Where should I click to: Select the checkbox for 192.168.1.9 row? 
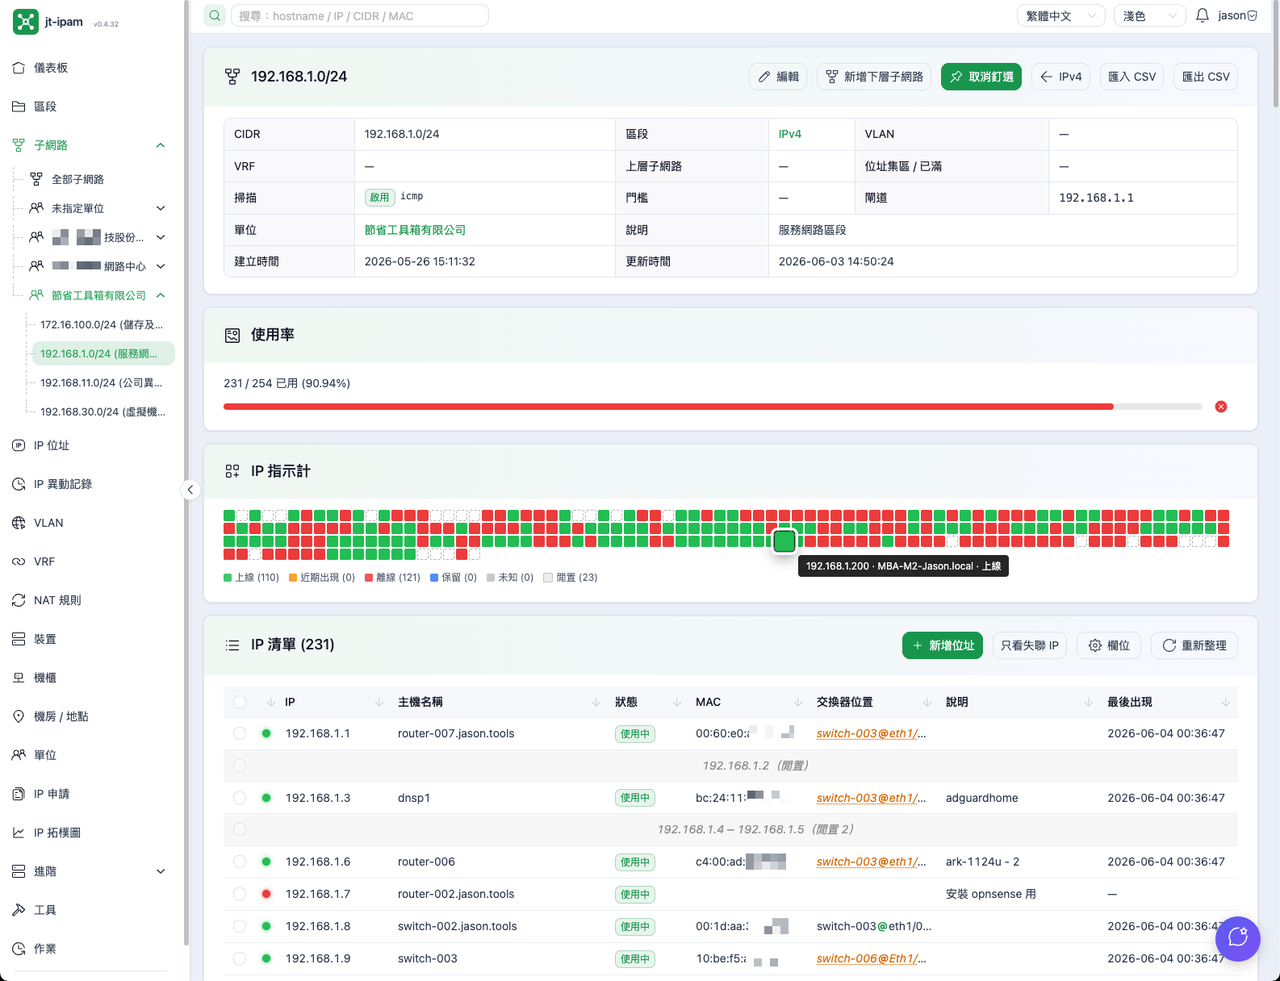[240, 958]
